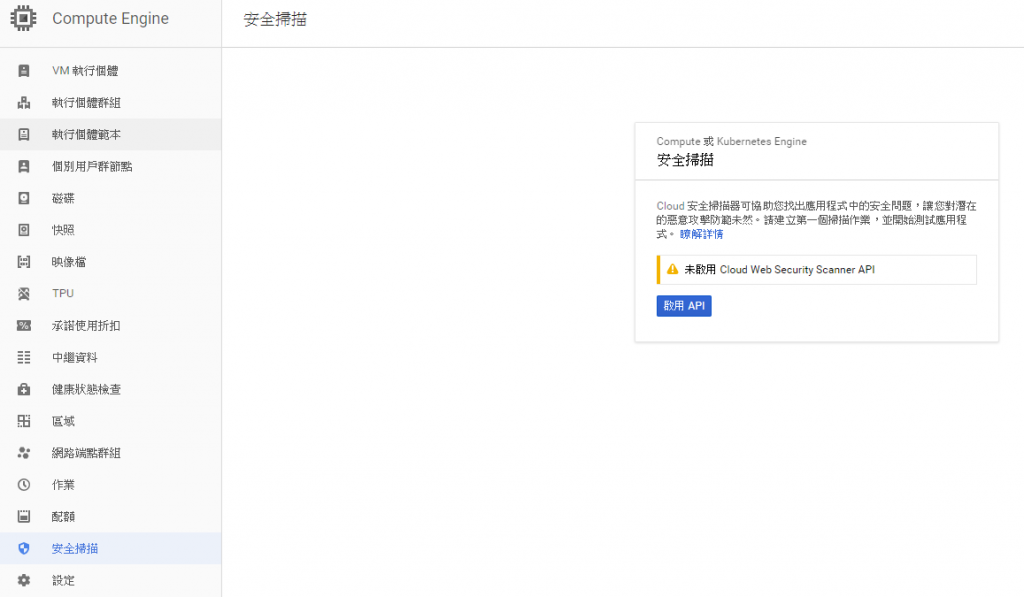Click the 磁碟 disk icon
1024x597 pixels.
pos(24,198)
